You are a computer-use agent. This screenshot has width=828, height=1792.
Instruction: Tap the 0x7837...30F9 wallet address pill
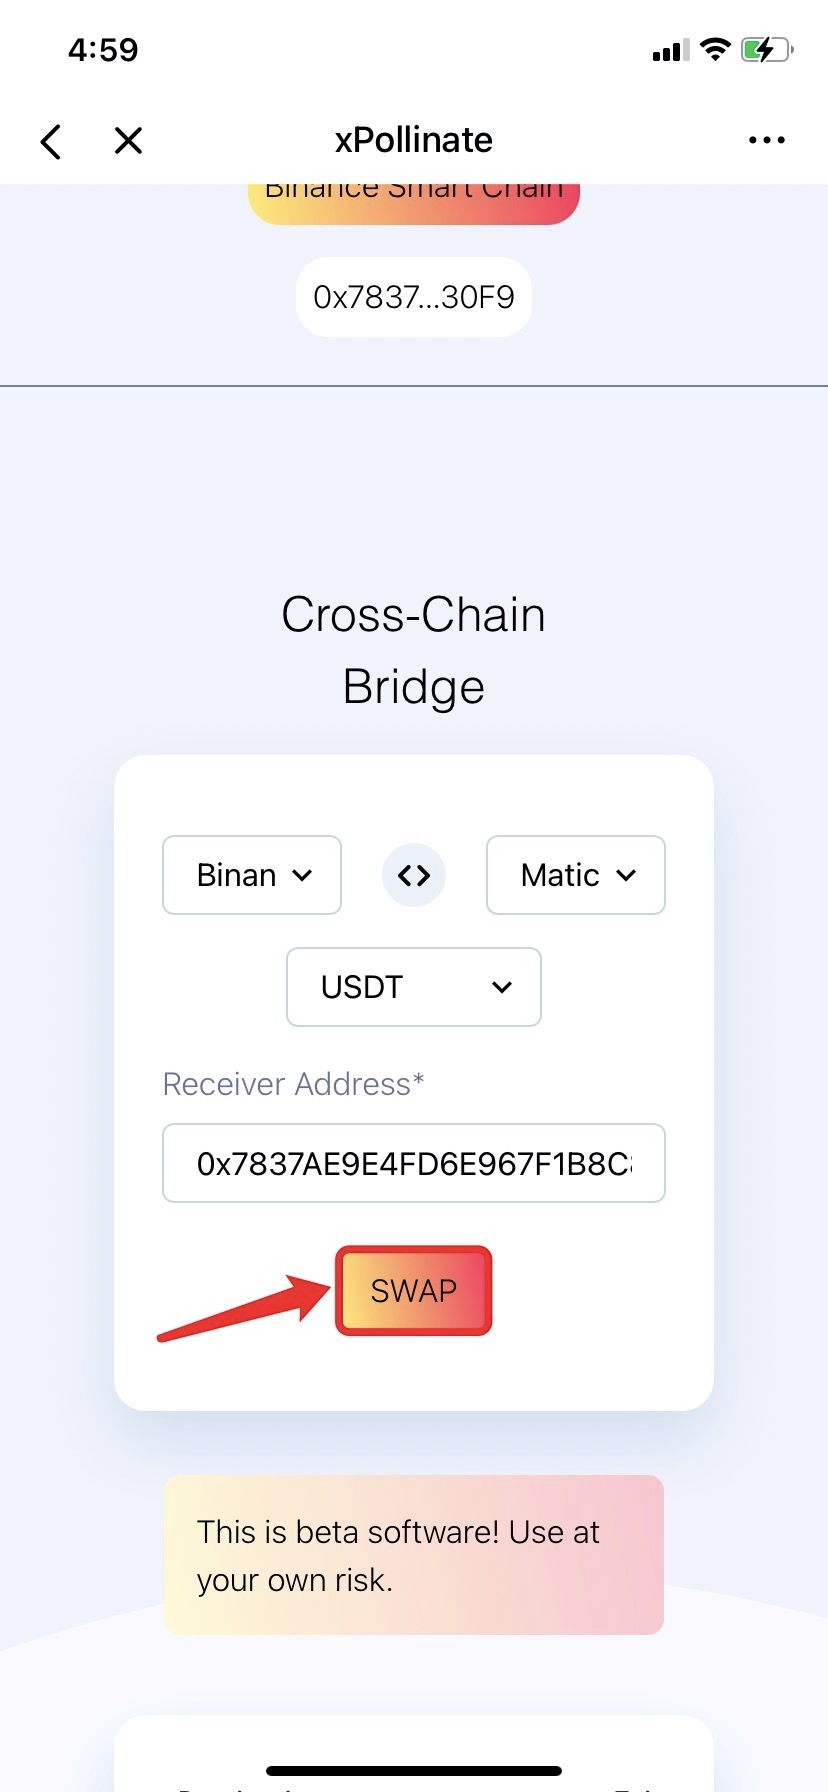(x=414, y=297)
